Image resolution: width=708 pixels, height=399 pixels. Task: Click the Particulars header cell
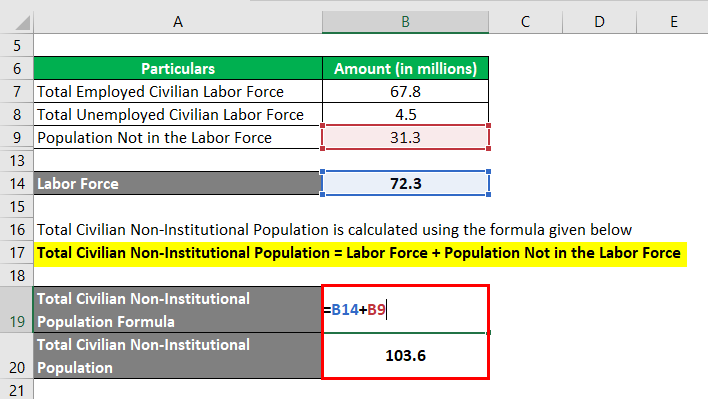tap(178, 69)
